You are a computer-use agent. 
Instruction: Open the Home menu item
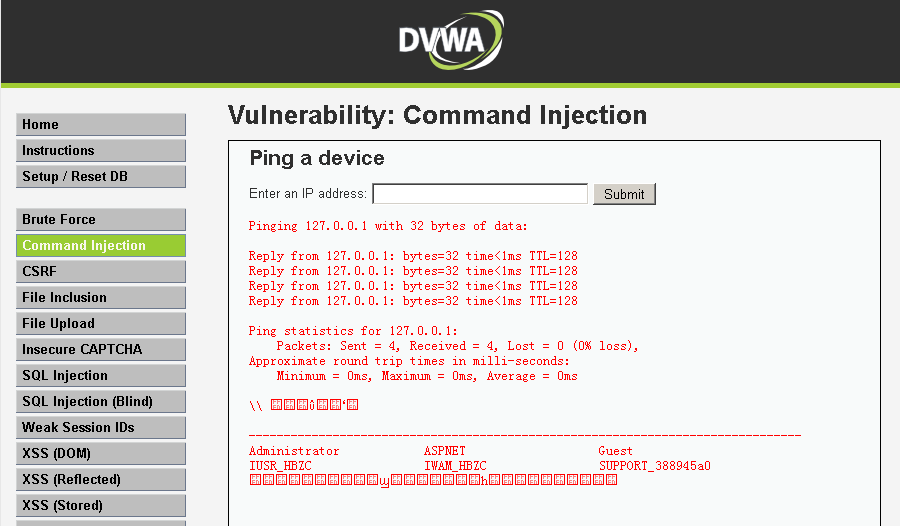click(100, 125)
